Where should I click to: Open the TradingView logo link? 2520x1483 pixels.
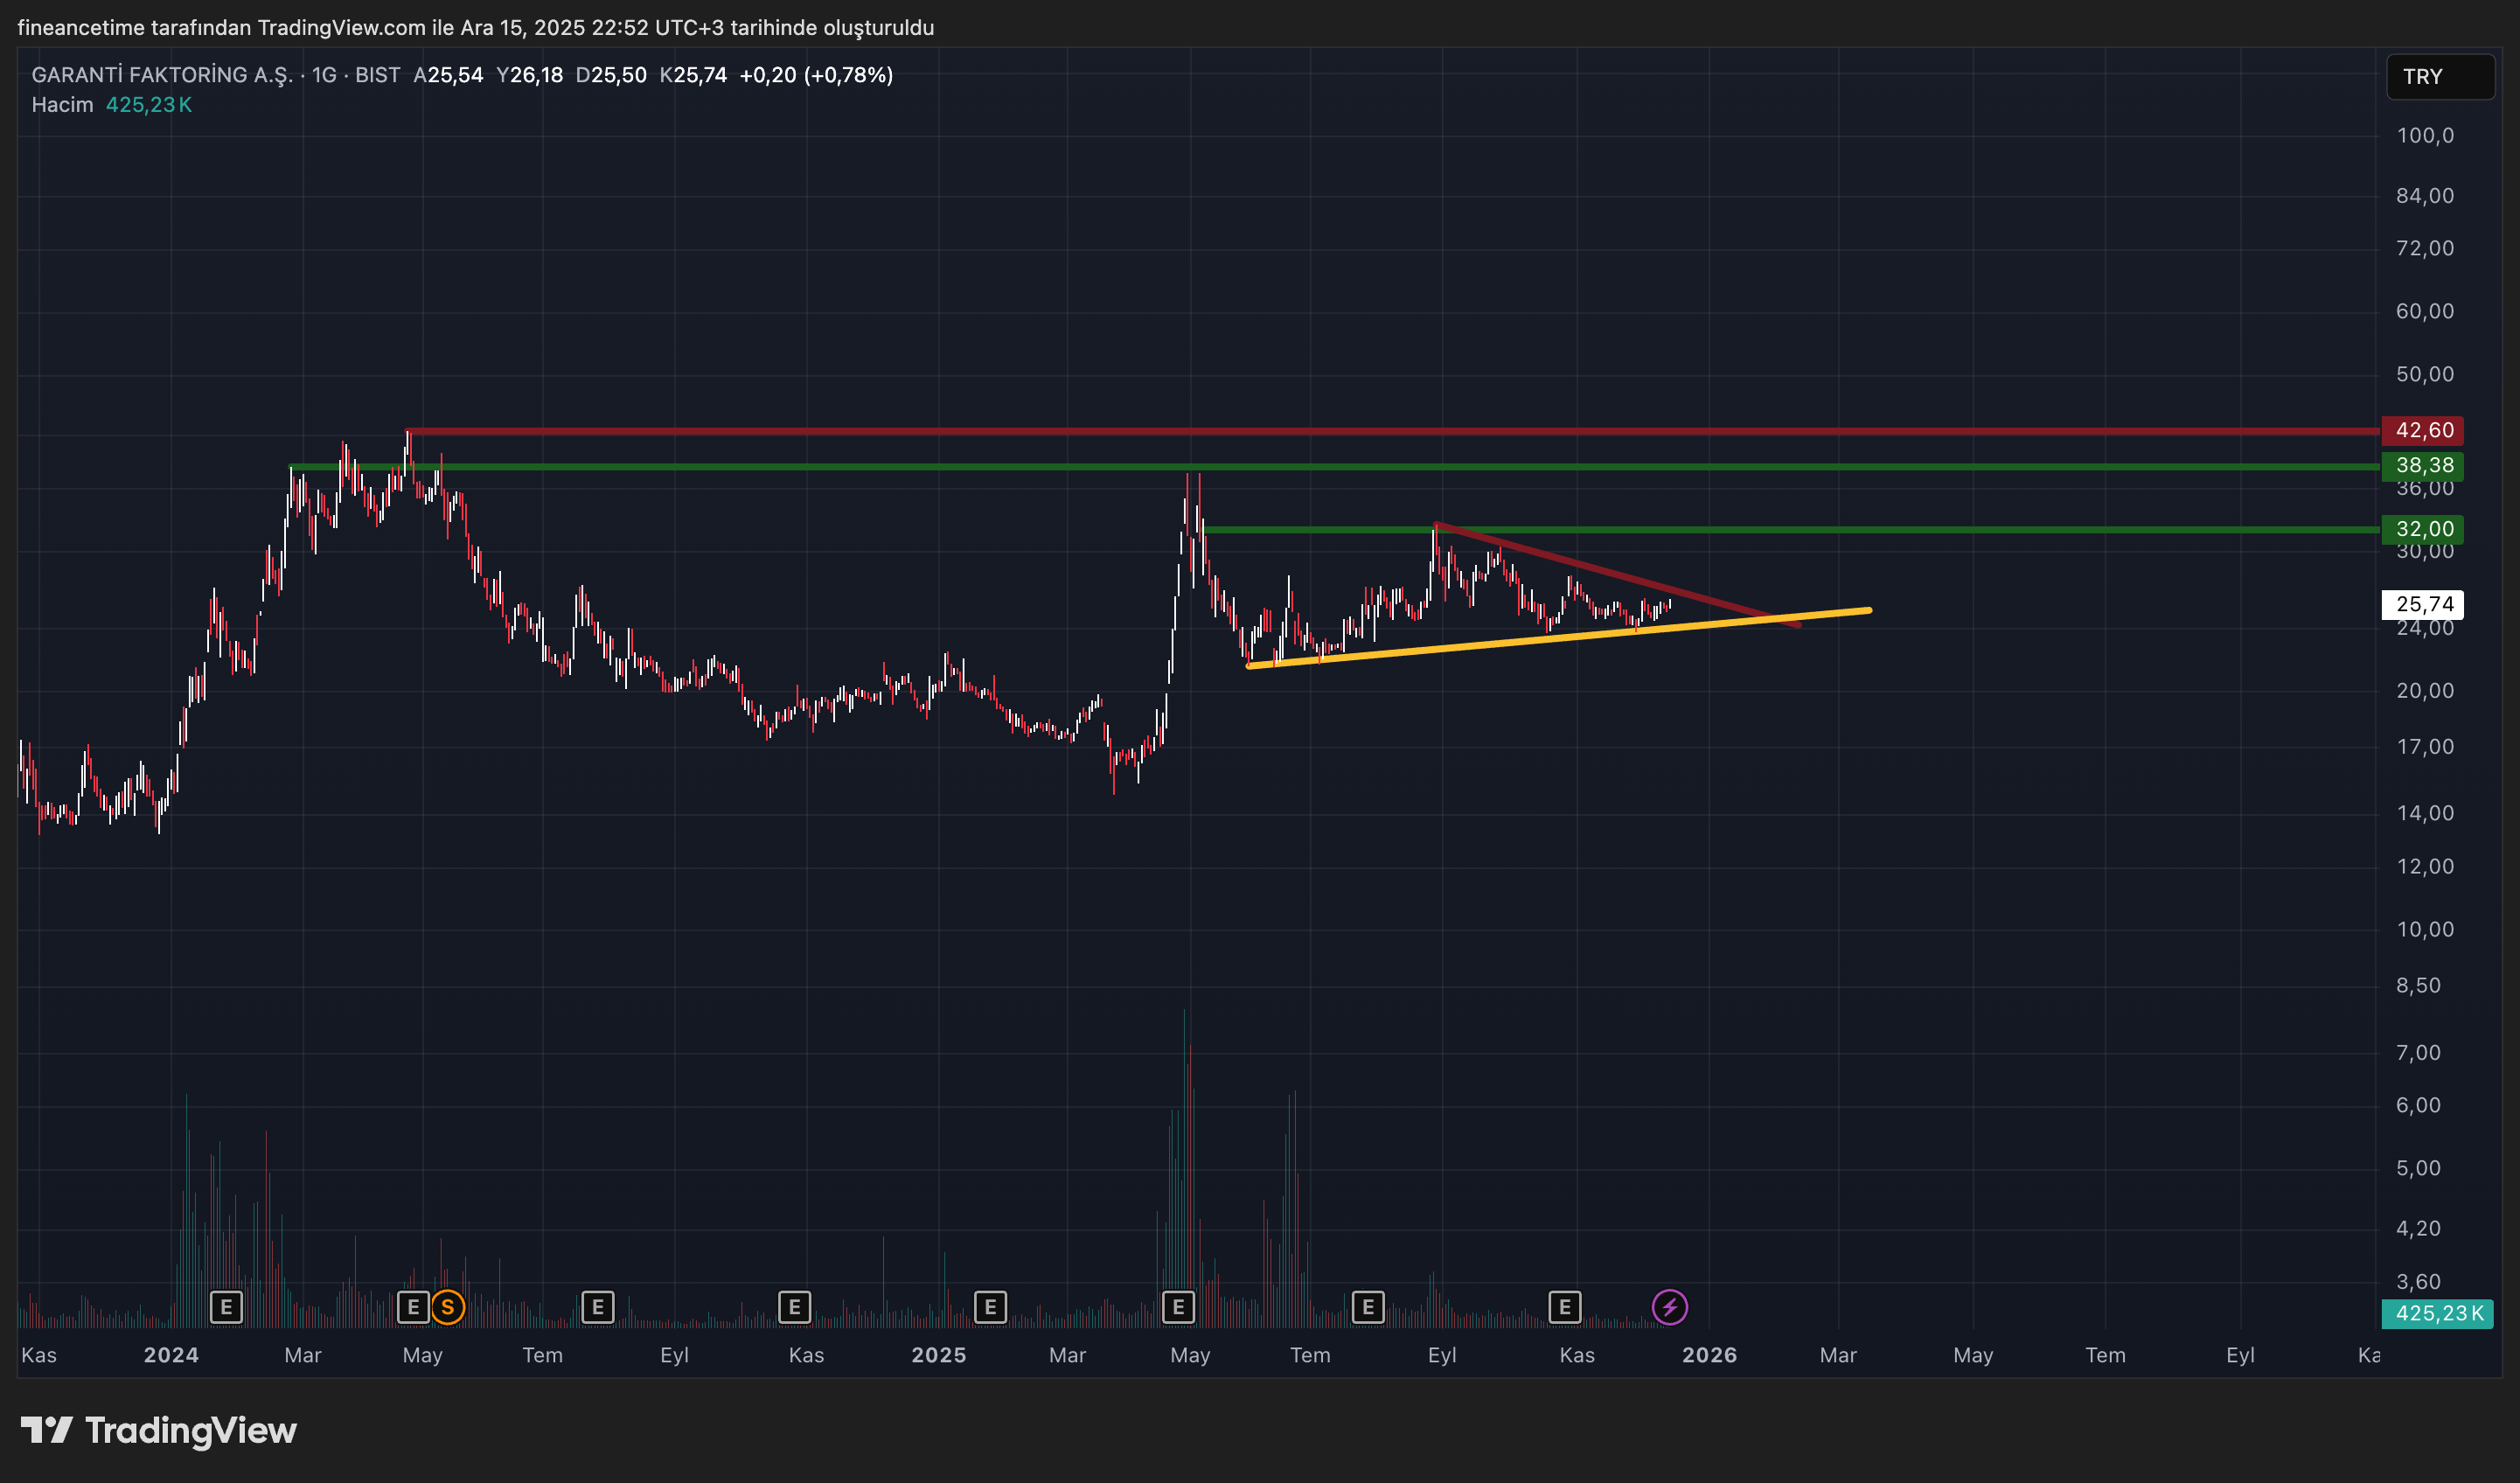[x=159, y=1430]
